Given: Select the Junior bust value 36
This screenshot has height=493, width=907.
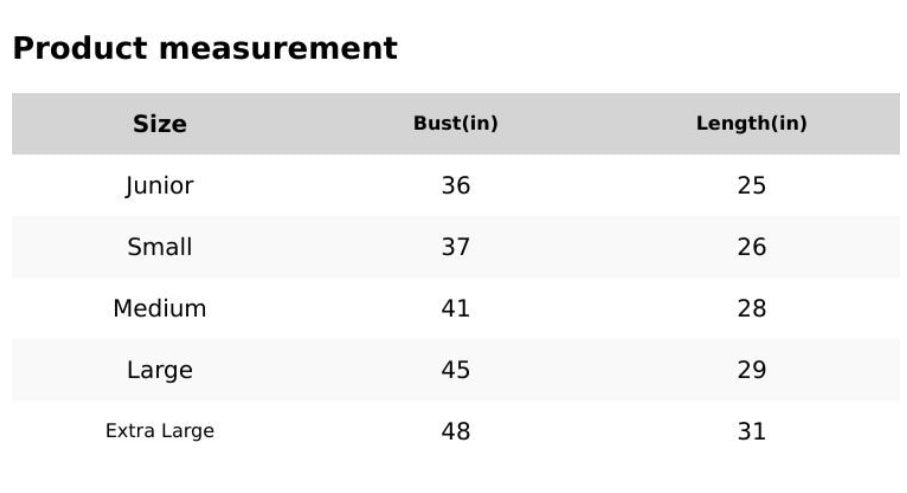Looking at the screenshot, I should coord(456,186).
